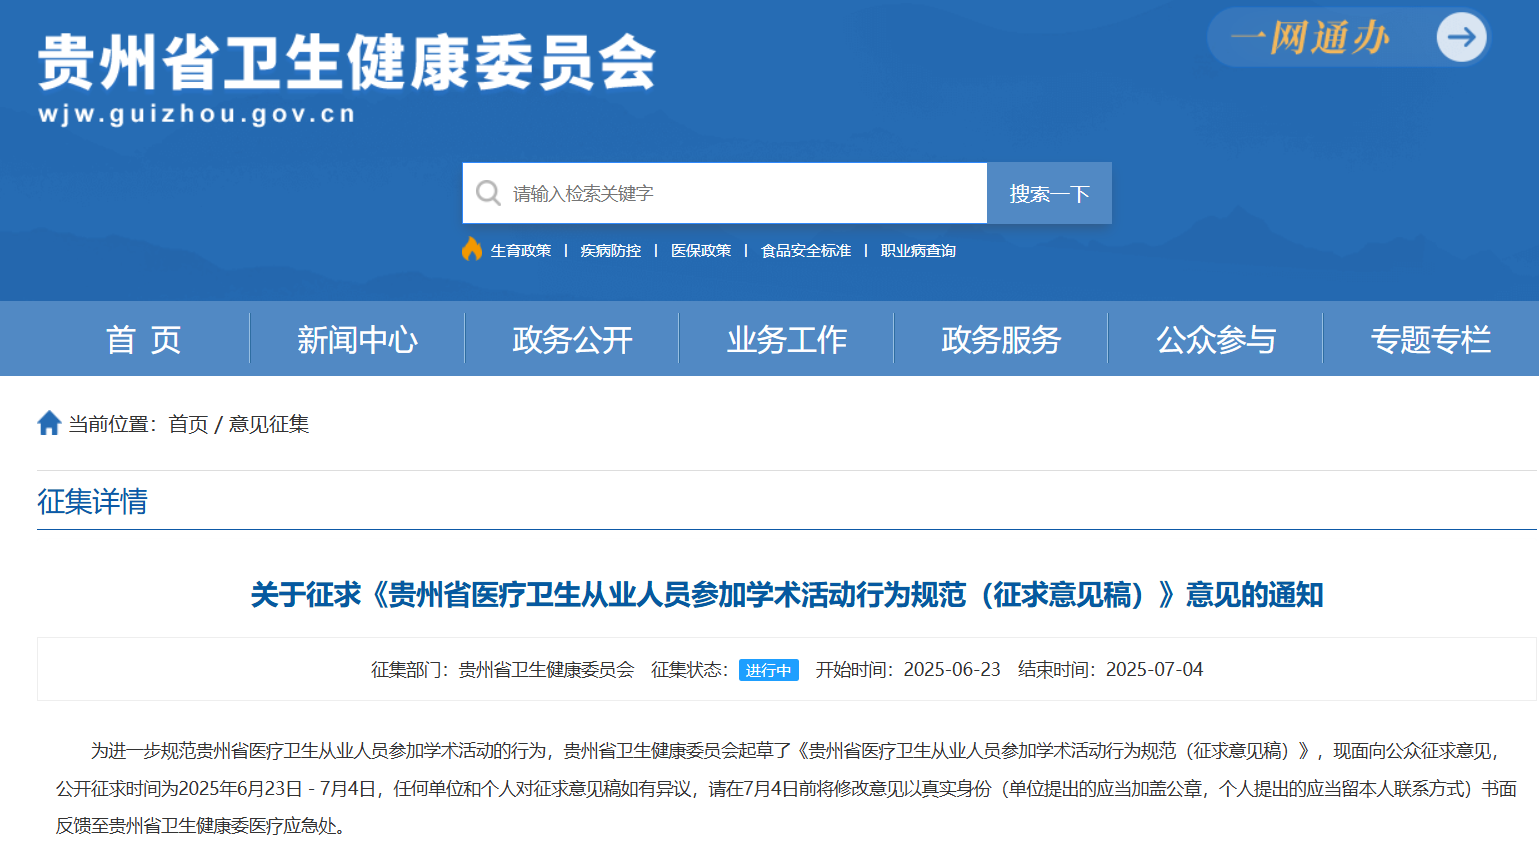Image resolution: width=1539 pixels, height=851 pixels.
Task: Click the 结束时间：2025-07-04 text
Action: click(1110, 670)
